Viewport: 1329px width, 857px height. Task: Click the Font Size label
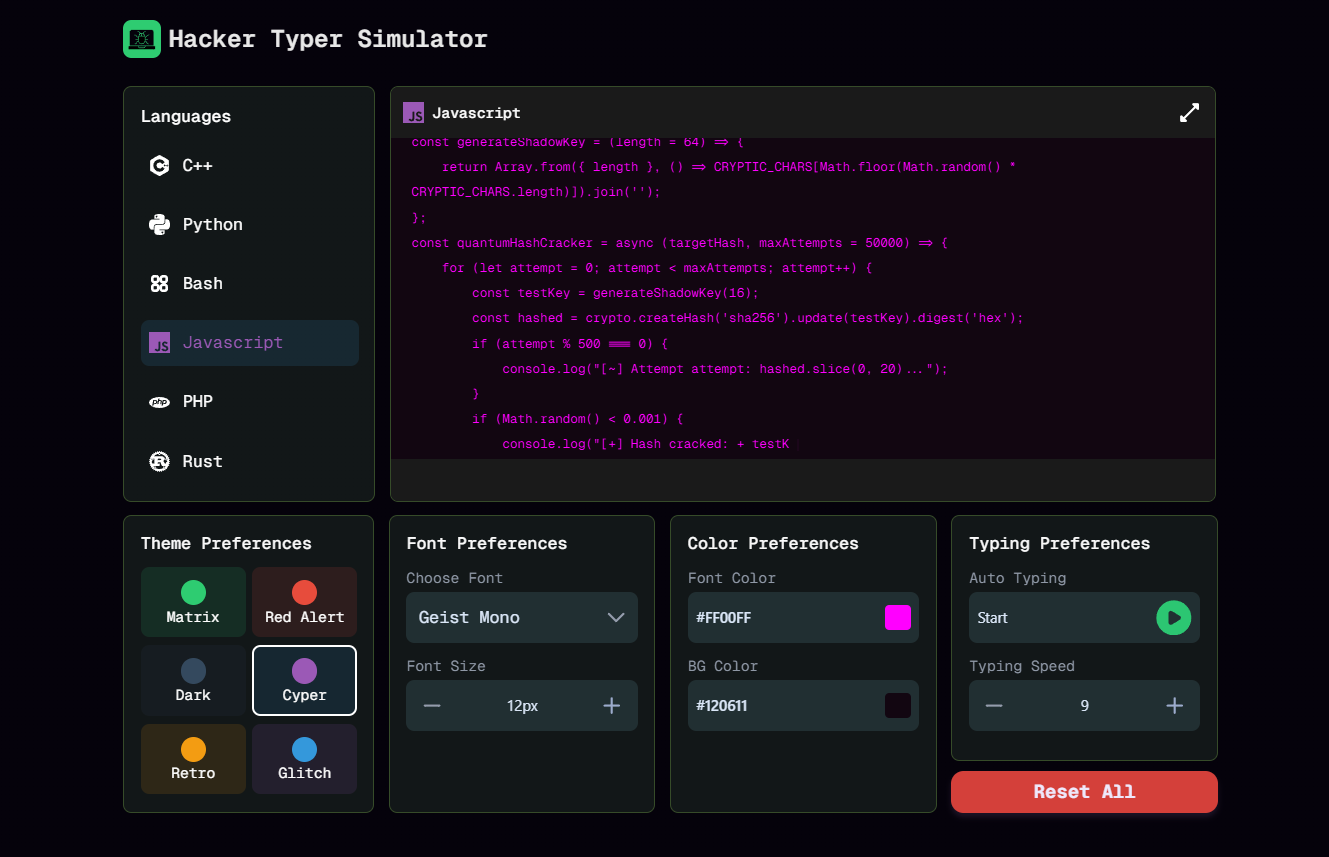(446, 666)
